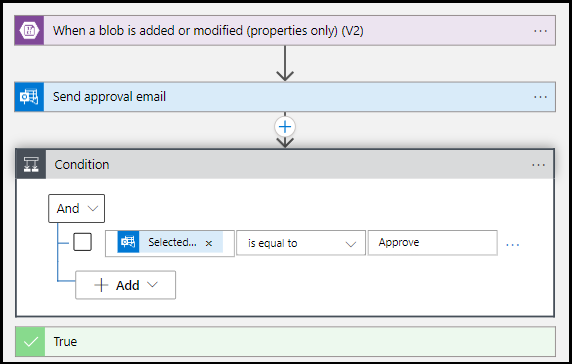Click the Azure Blob Storage trigger icon
Image resolution: width=572 pixels, height=364 pixels.
(x=29, y=31)
